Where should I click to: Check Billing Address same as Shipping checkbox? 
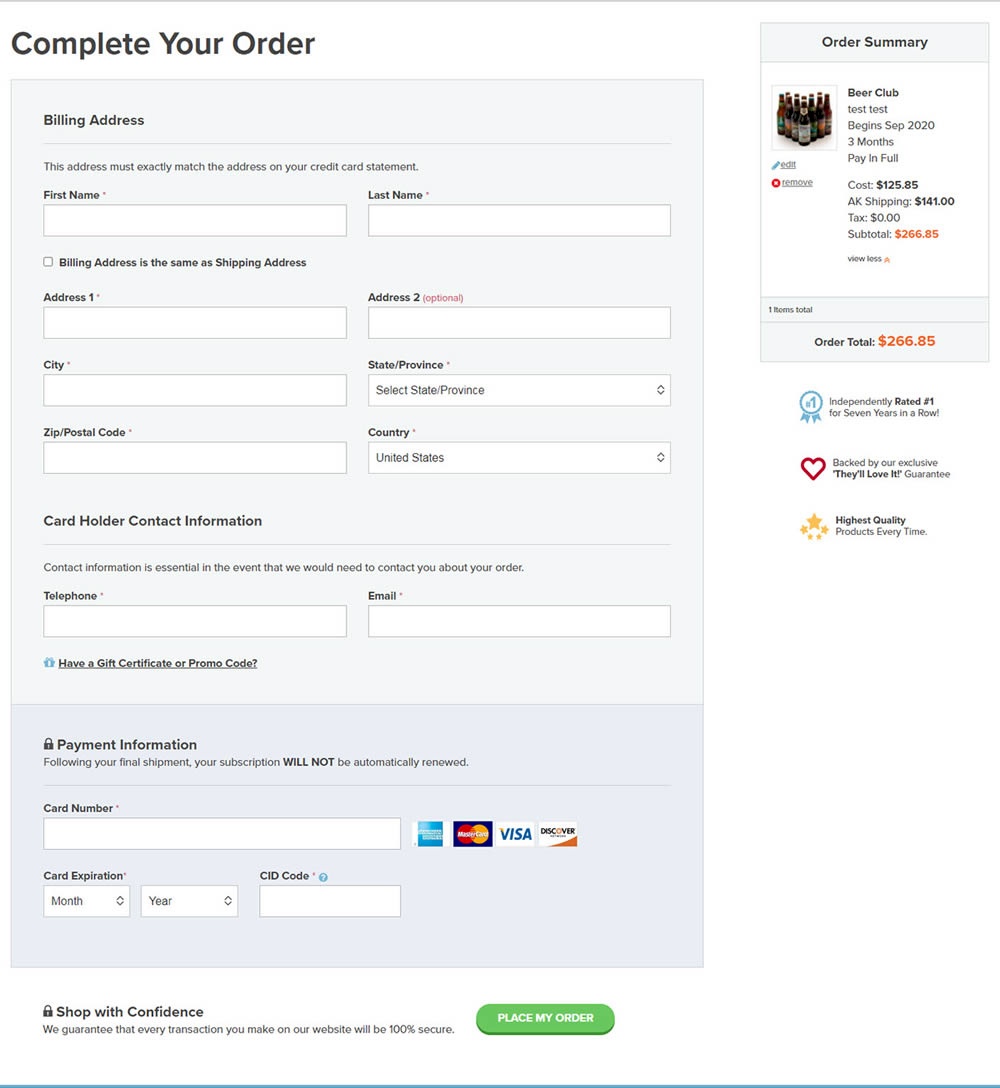pyautogui.click(x=48, y=262)
